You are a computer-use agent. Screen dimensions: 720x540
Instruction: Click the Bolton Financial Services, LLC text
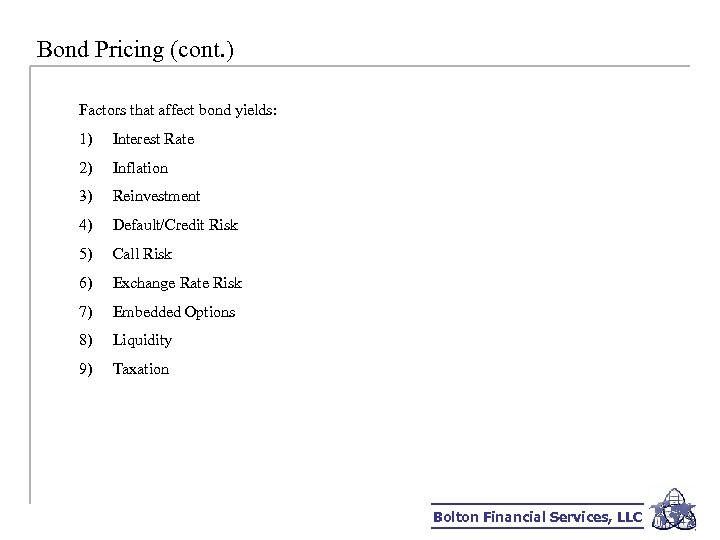[537, 517]
